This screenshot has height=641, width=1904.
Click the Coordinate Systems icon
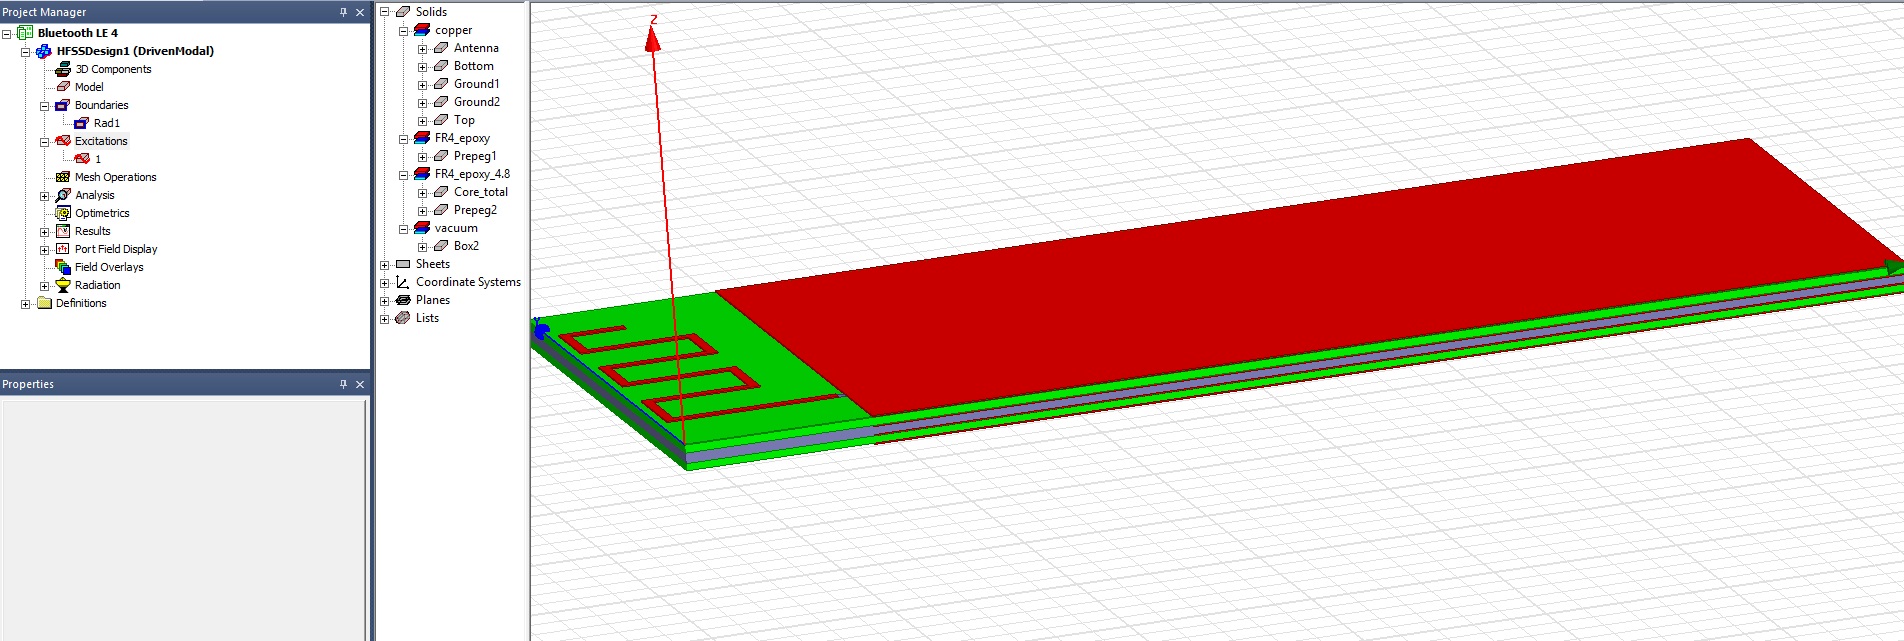tap(403, 282)
